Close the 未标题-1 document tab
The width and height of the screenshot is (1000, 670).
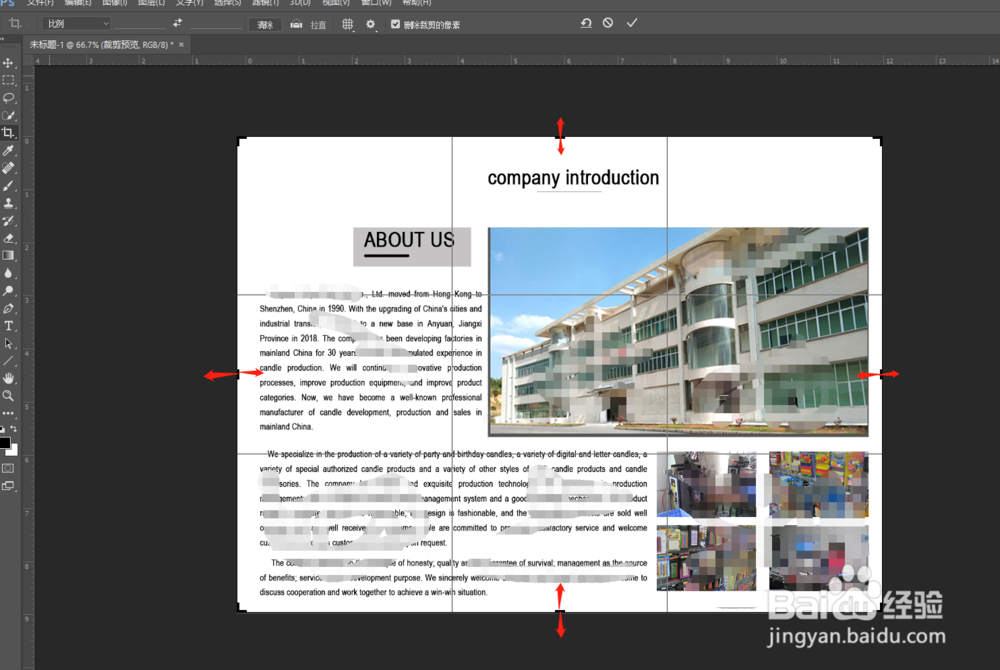pos(181,45)
